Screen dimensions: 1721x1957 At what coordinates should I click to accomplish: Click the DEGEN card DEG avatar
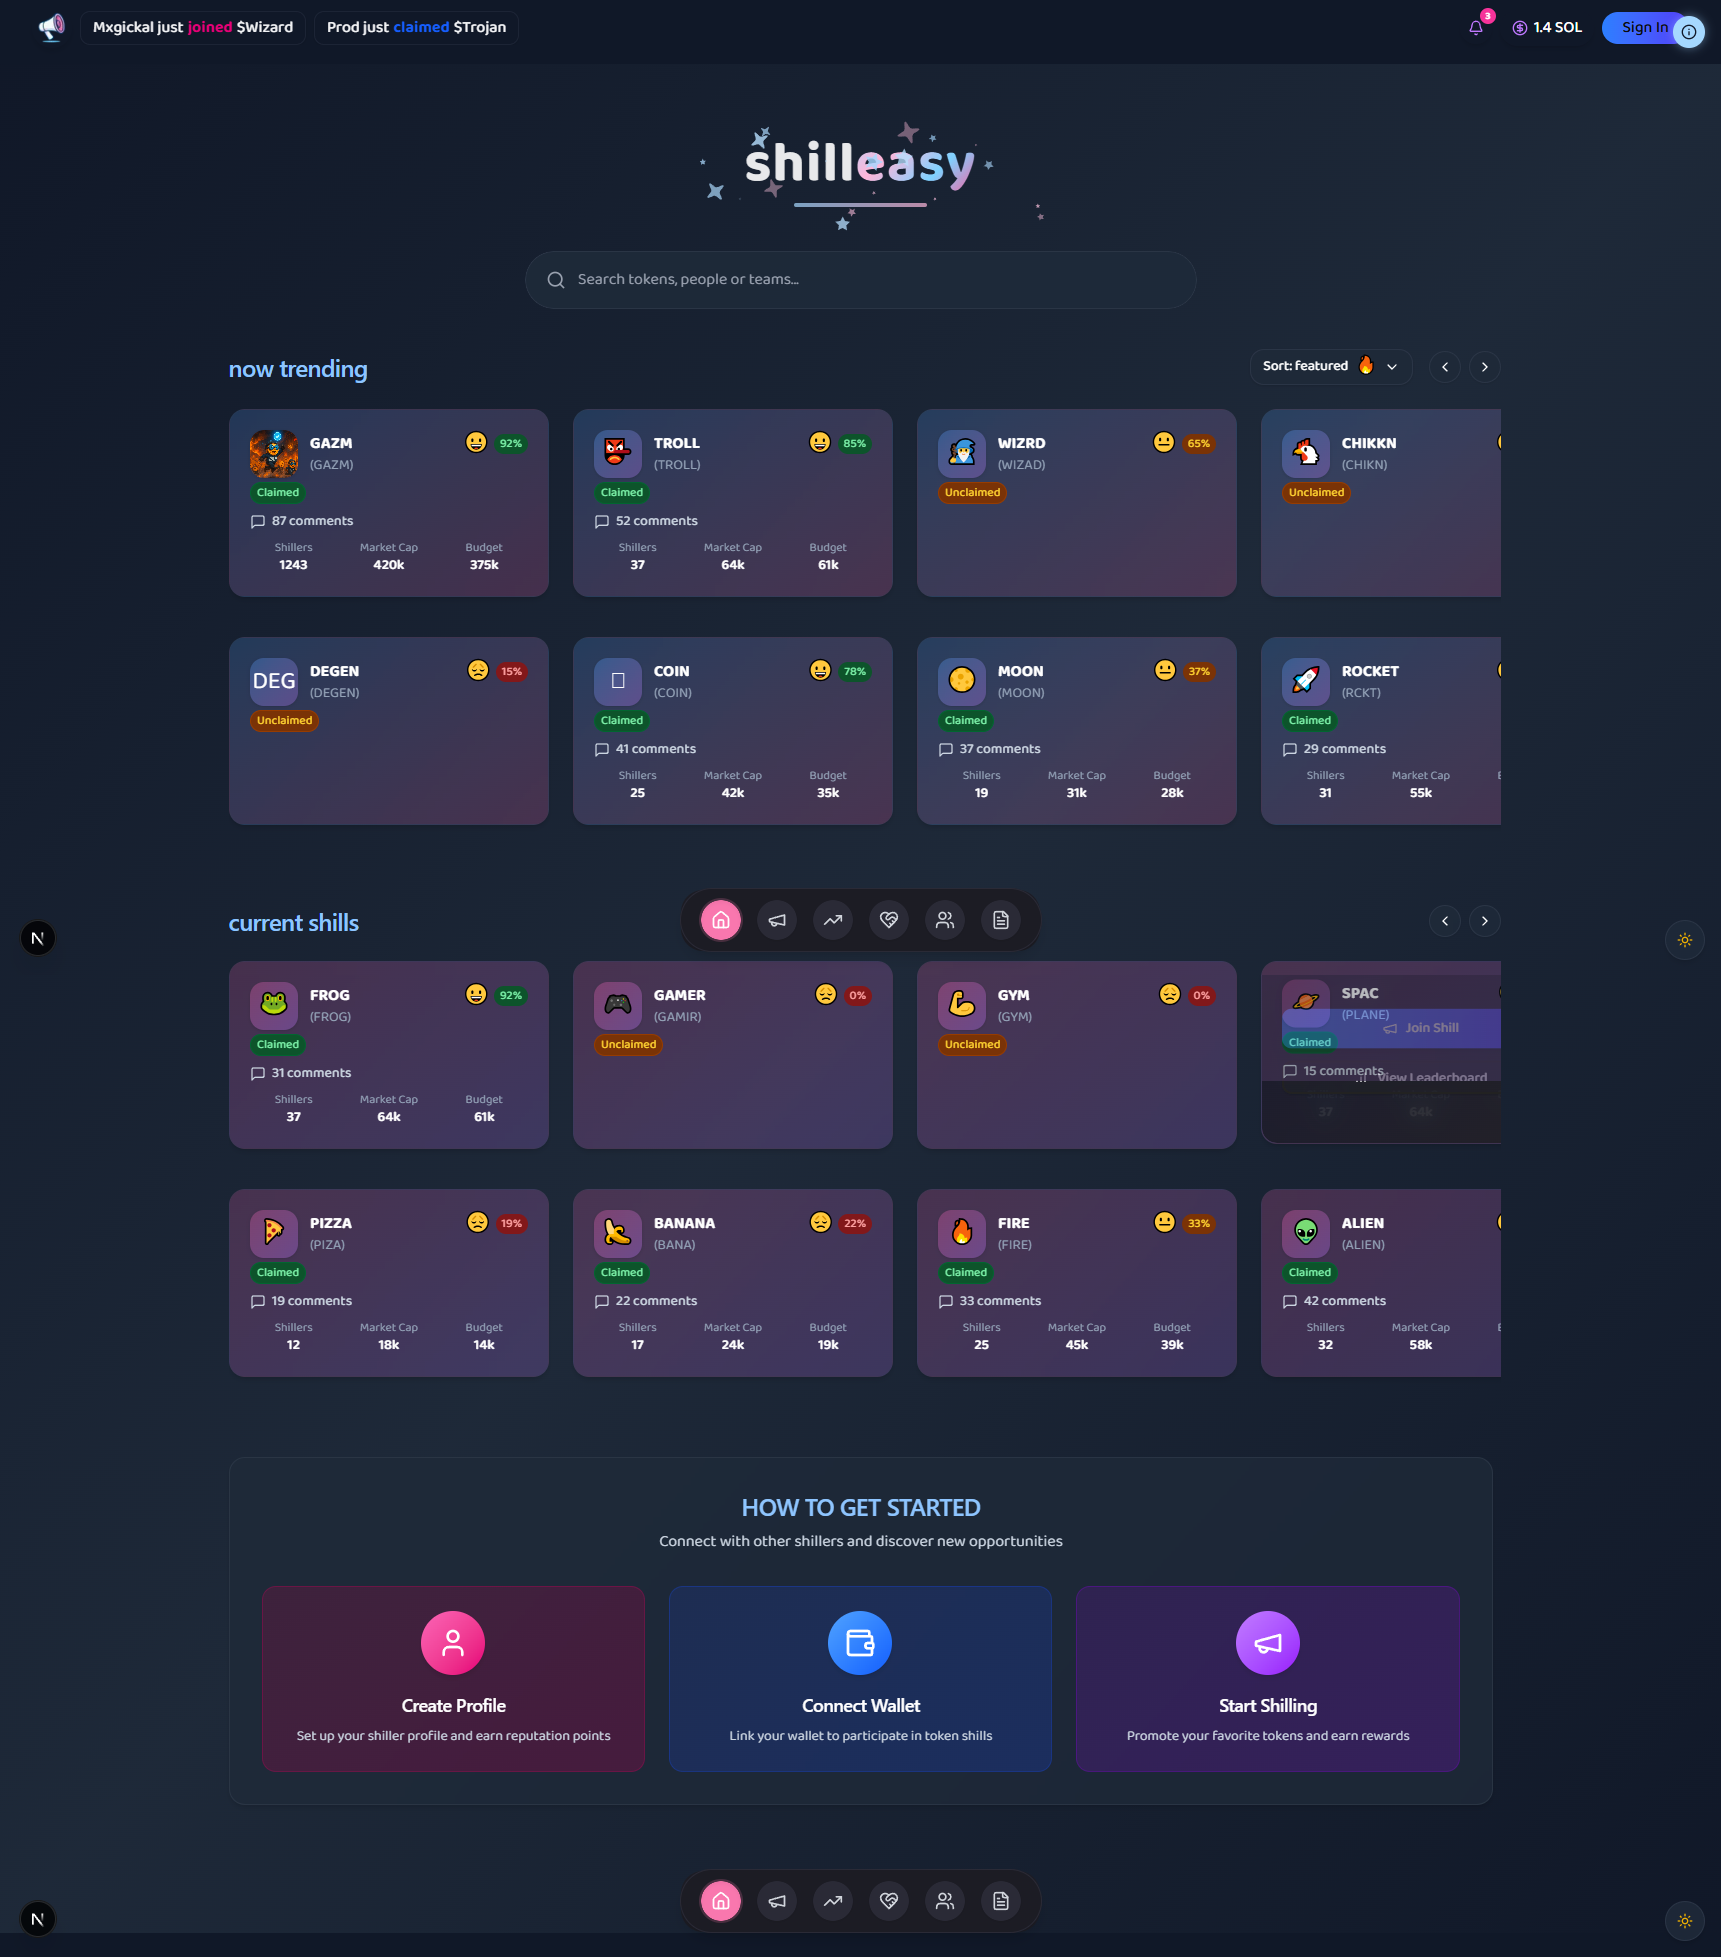click(274, 682)
